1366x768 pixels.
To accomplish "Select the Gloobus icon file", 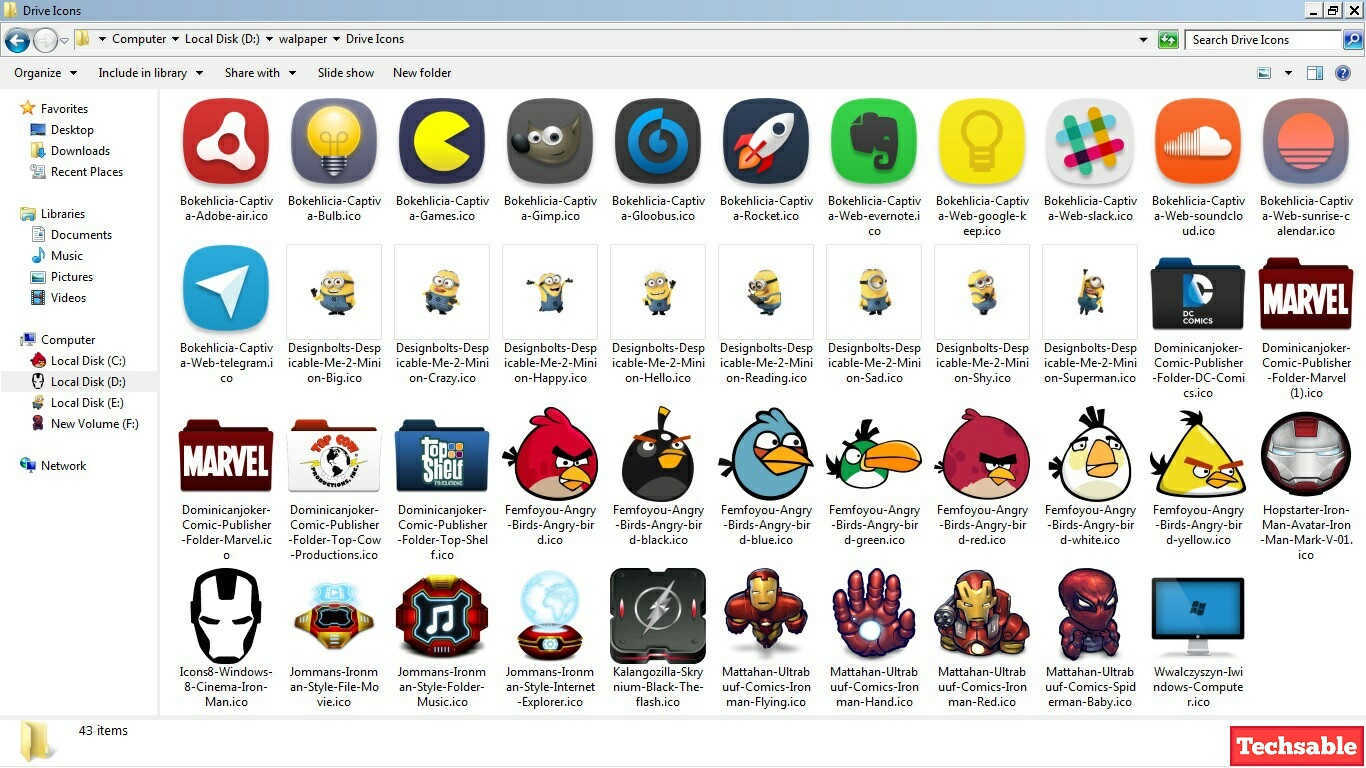I will coord(658,141).
